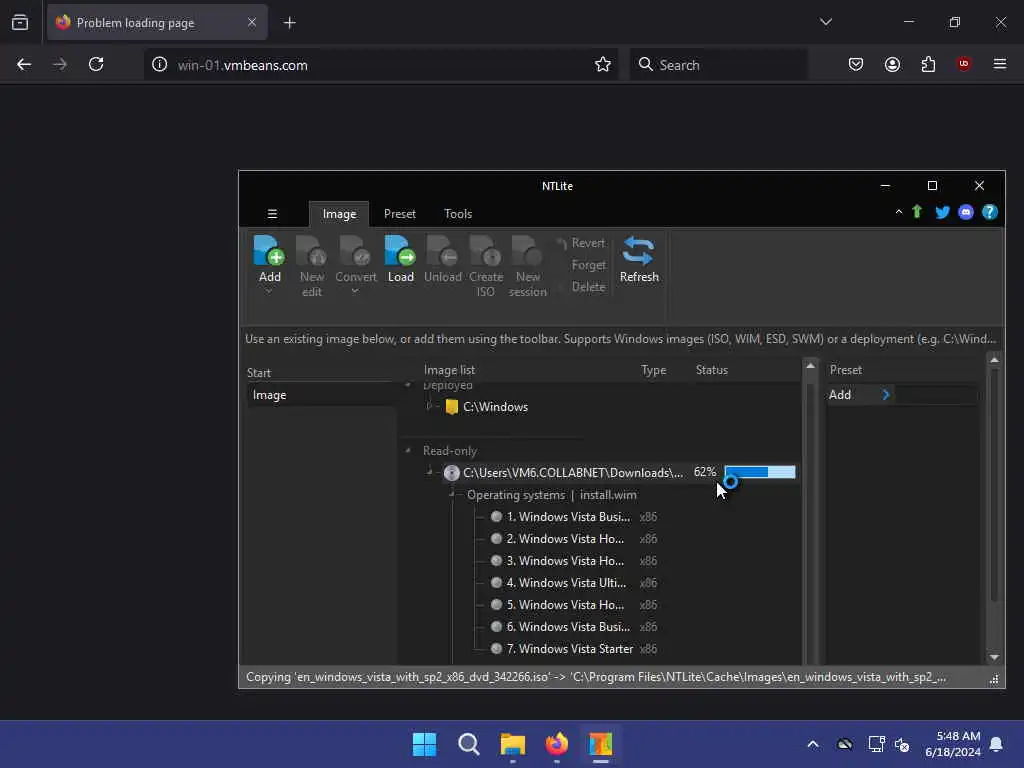Open NTLite Discord icon

click(x=965, y=212)
